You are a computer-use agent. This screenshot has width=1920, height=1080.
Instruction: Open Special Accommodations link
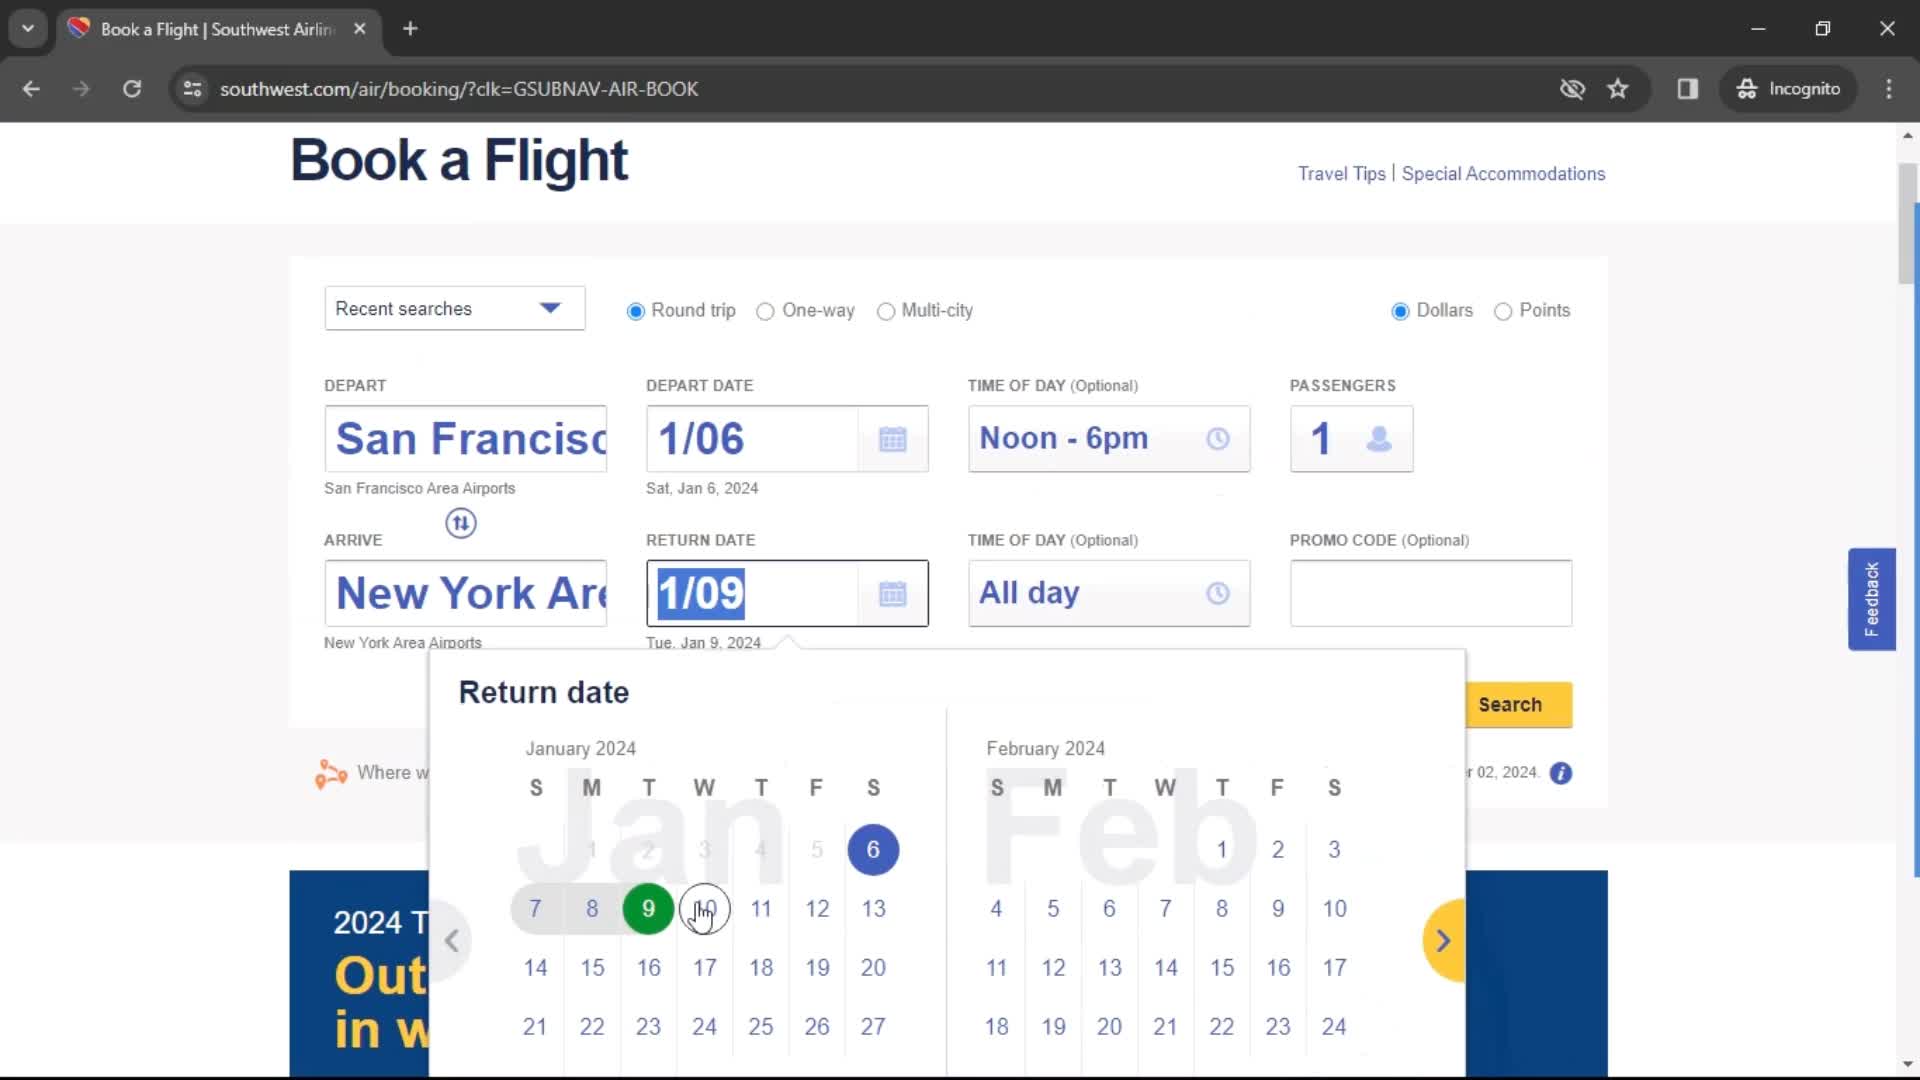(1503, 173)
